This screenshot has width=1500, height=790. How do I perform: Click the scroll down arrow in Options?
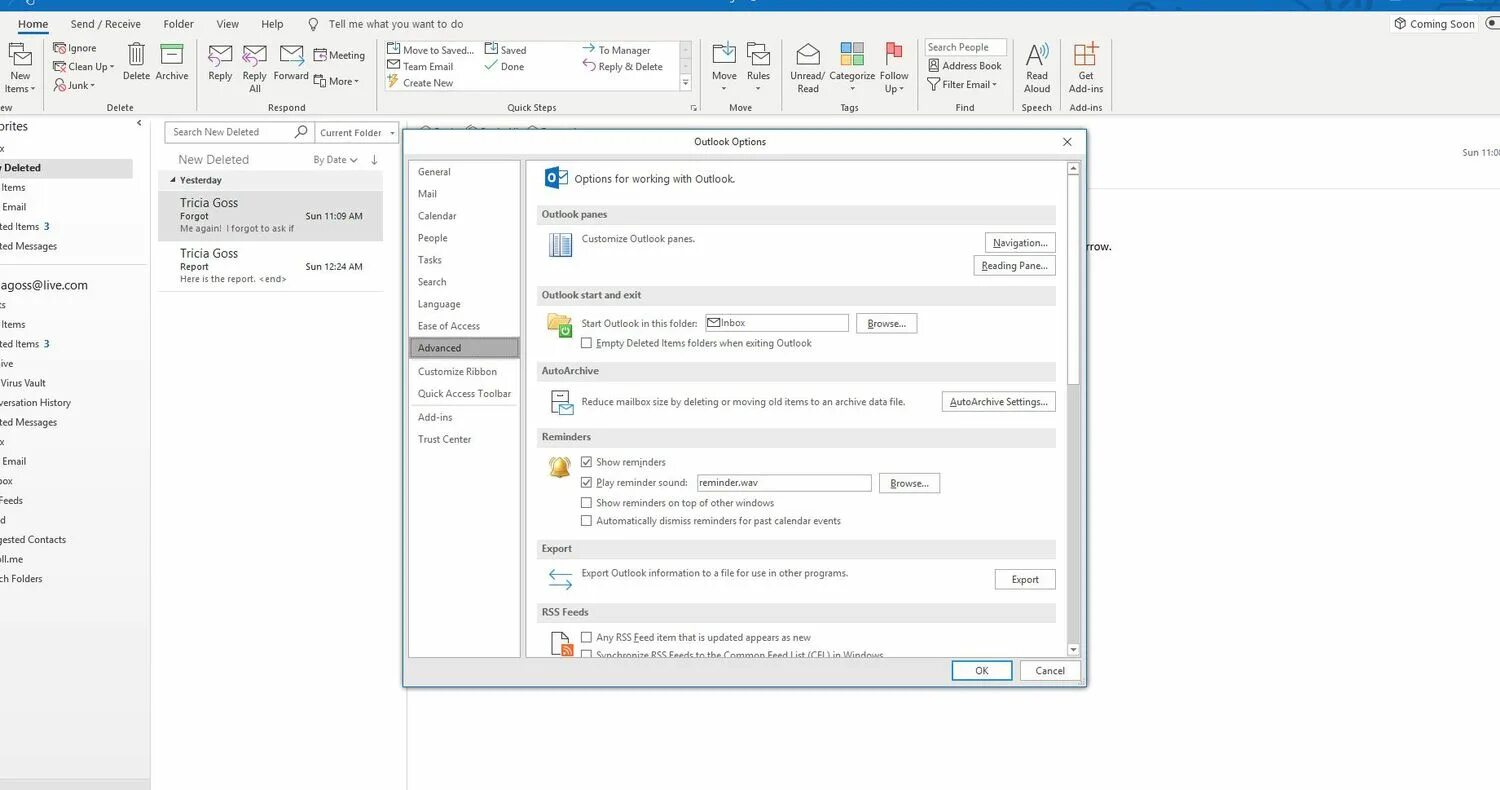1074,650
